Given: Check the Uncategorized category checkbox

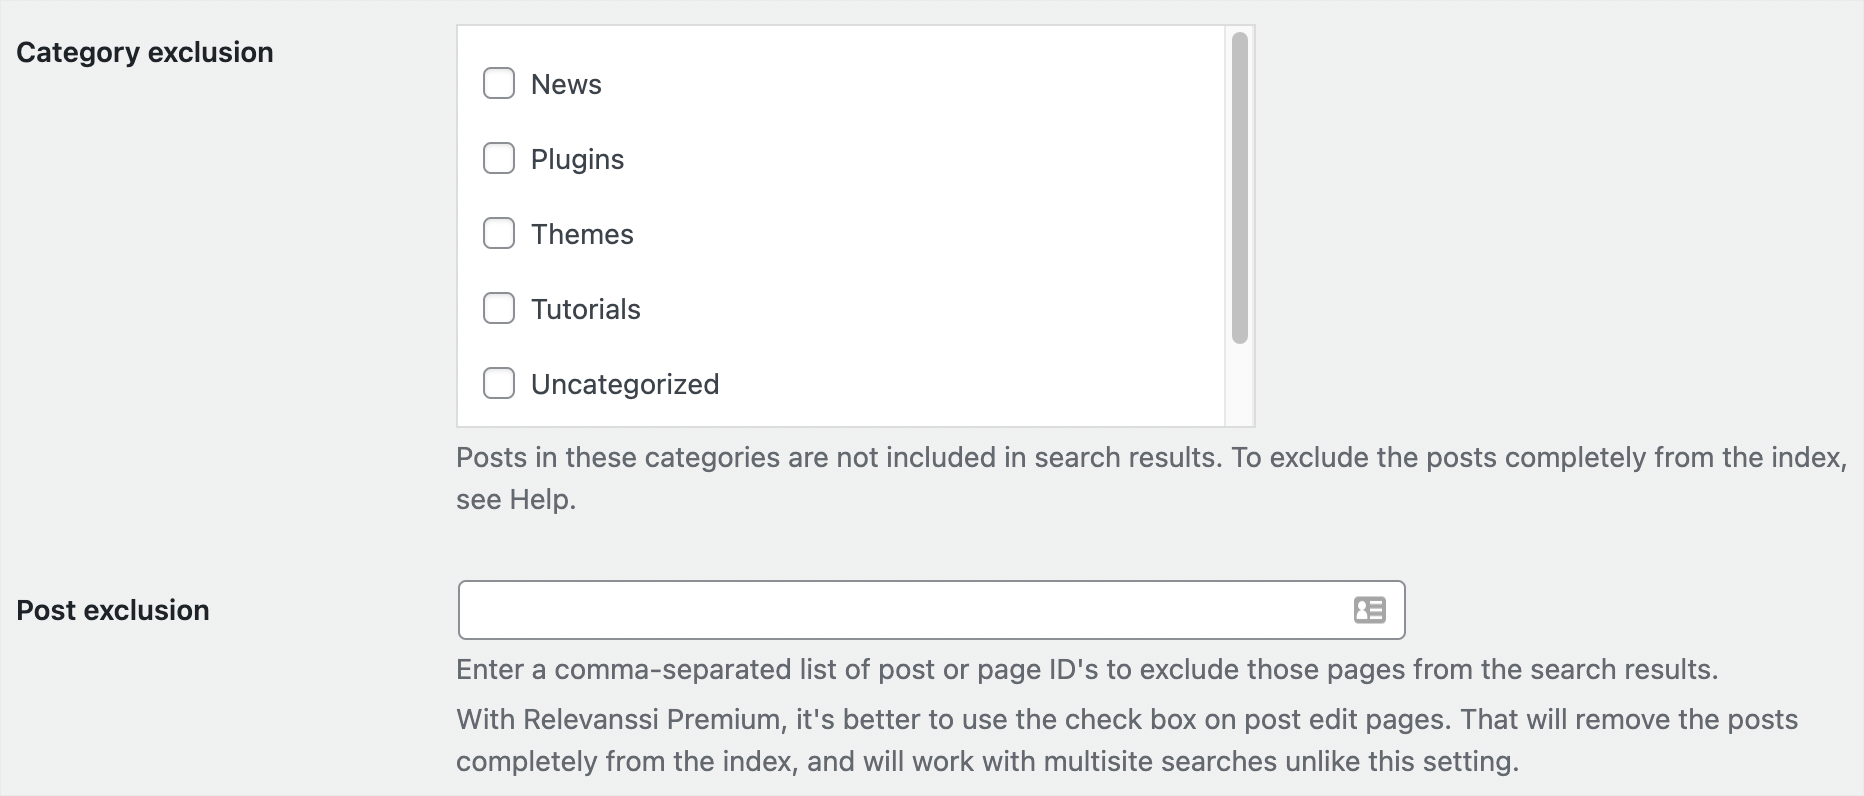Looking at the screenshot, I should (499, 383).
